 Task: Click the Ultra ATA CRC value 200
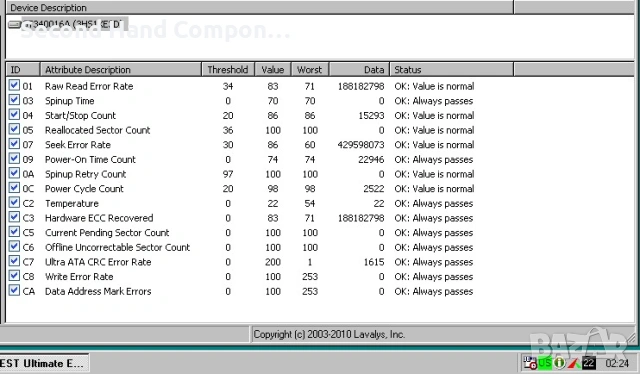(273, 263)
